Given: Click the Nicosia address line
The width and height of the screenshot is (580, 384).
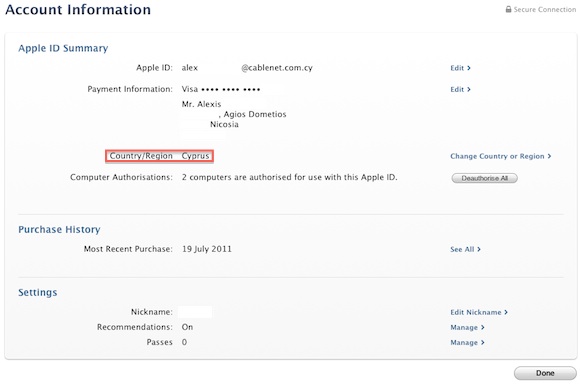Looking at the screenshot, I should click(224, 124).
